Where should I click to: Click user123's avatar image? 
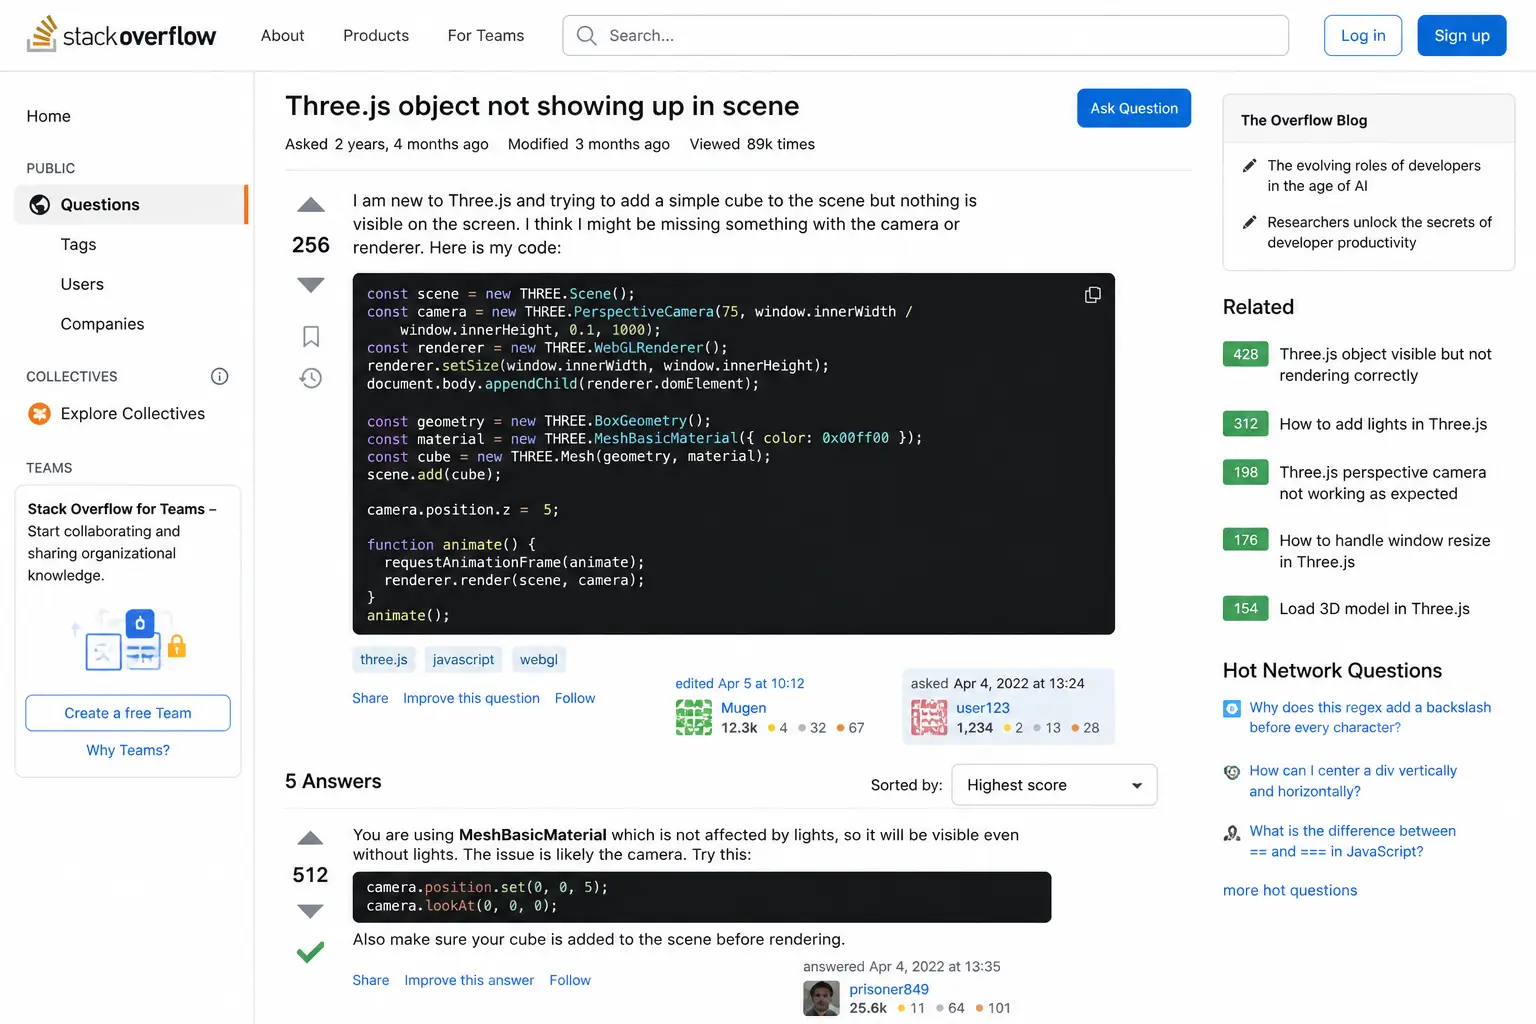929,717
